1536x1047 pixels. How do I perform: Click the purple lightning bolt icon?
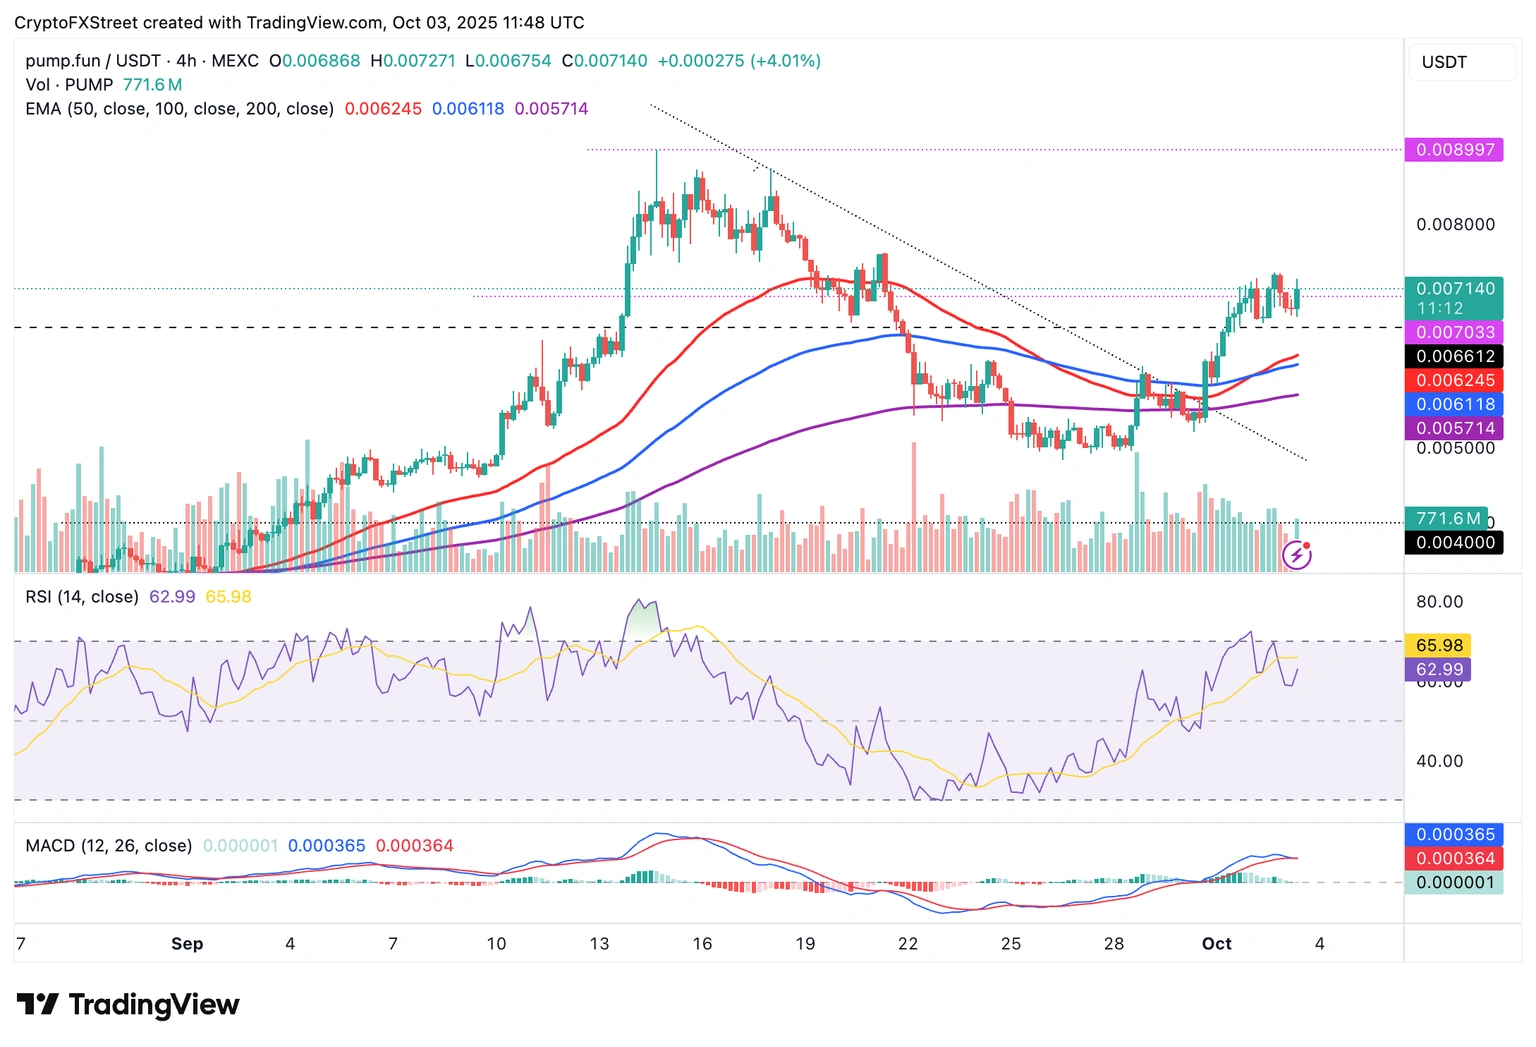click(1296, 555)
